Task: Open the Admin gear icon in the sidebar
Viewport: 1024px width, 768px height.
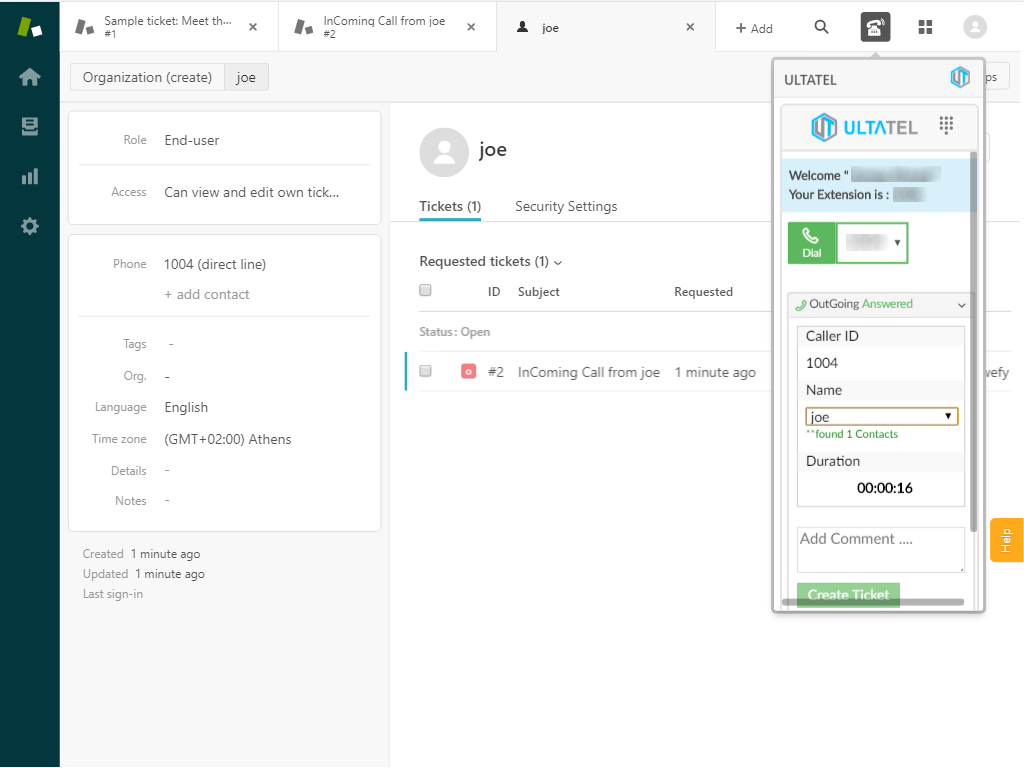Action: 29,226
